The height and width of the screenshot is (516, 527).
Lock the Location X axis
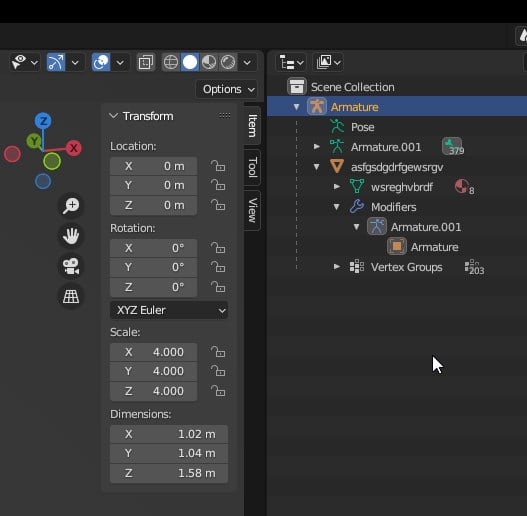pos(218,166)
